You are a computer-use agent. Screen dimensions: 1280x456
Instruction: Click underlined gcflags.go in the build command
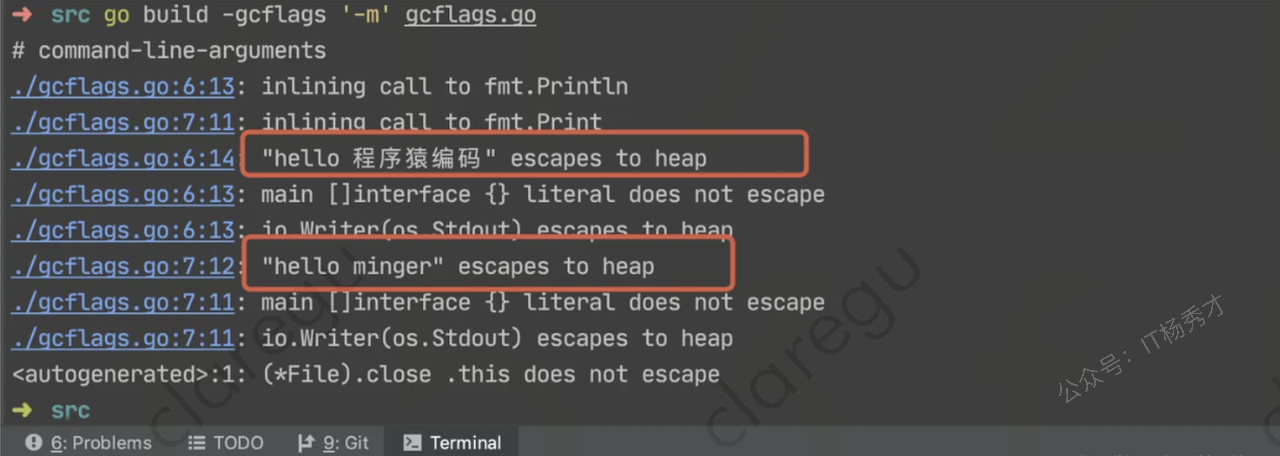(470, 17)
